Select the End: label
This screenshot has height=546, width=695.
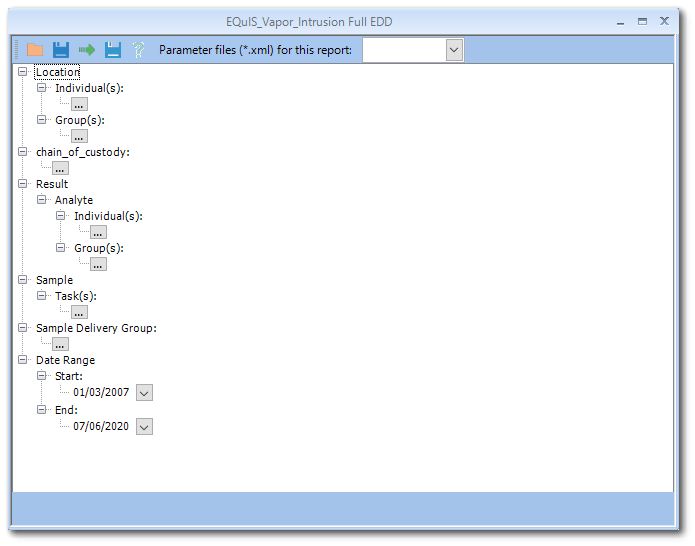pyautogui.click(x=66, y=410)
